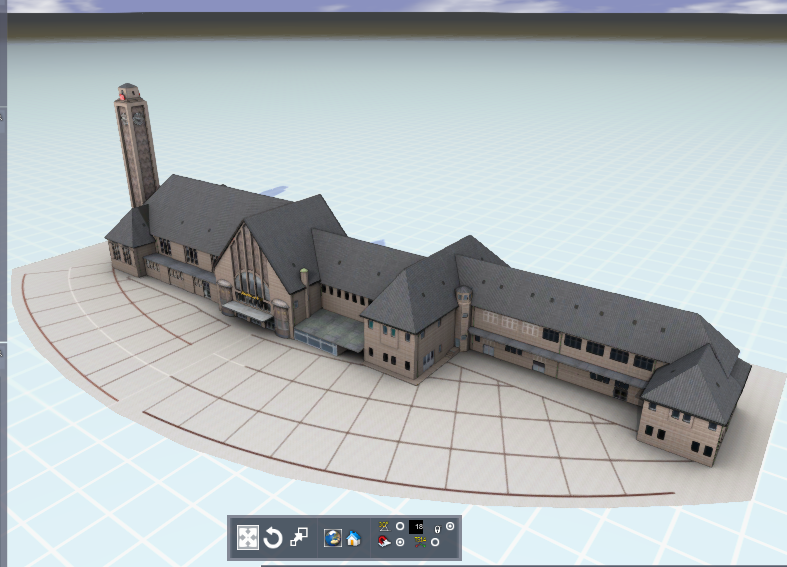Click the clock tower of the station
Screen dimensions: 787x567
point(136,146)
